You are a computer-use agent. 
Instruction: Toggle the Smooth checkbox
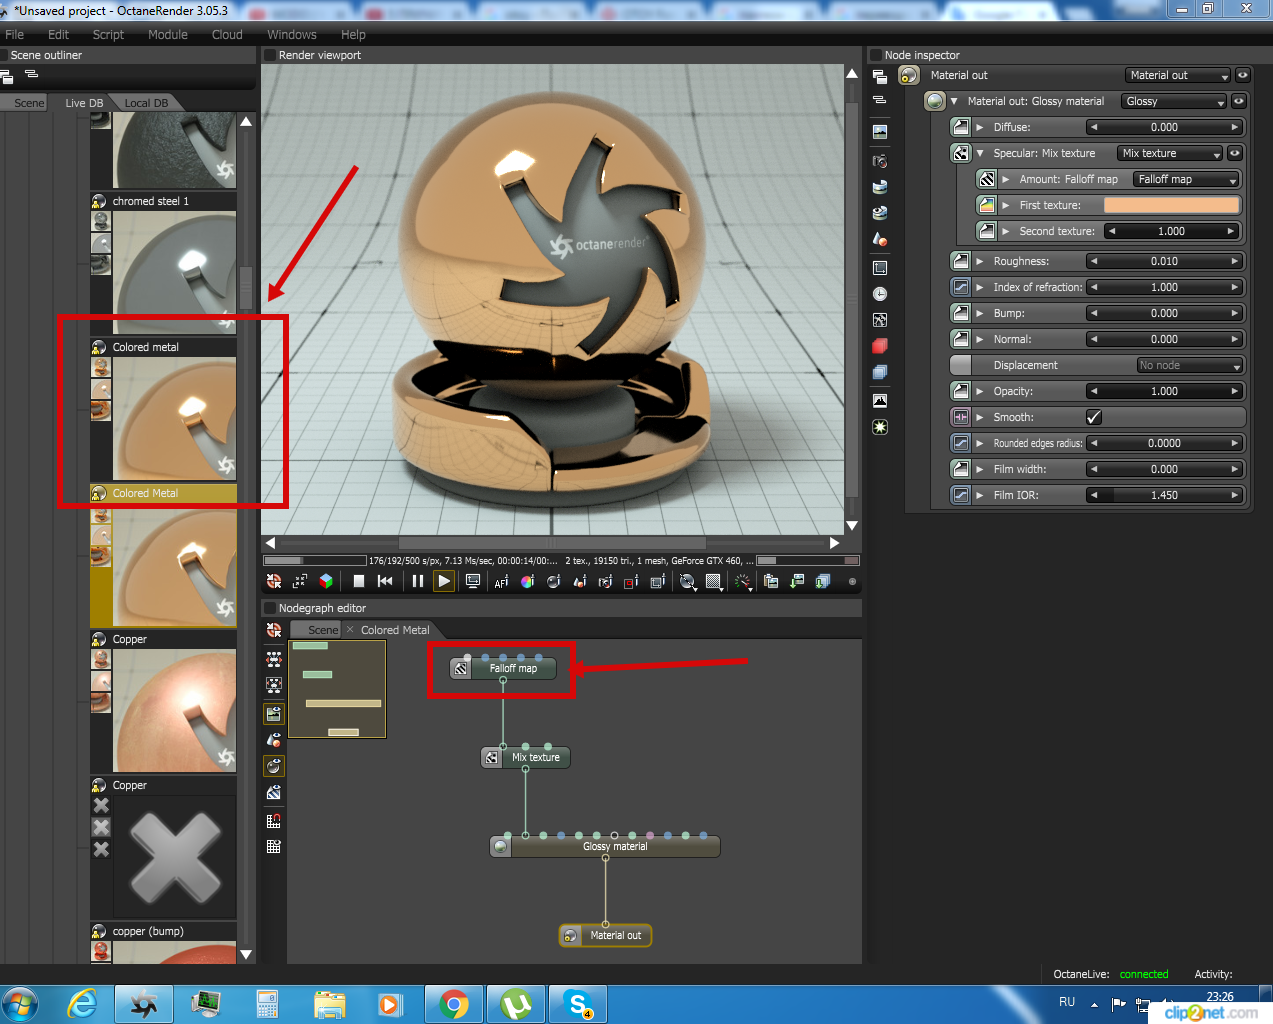click(x=1094, y=417)
